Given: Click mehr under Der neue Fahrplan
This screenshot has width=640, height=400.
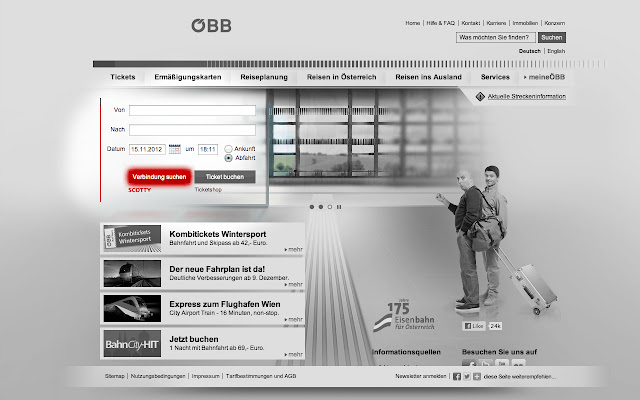Looking at the screenshot, I should (x=294, y=284).
